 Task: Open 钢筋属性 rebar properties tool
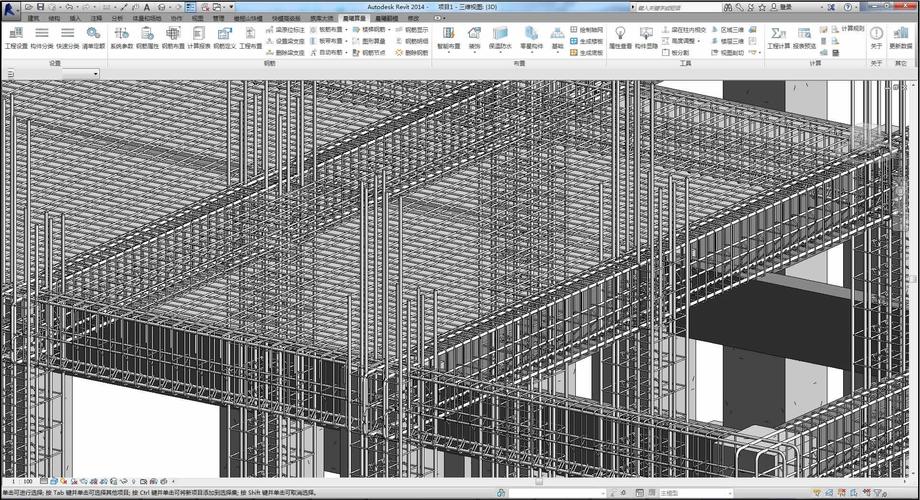coord(147,38)
